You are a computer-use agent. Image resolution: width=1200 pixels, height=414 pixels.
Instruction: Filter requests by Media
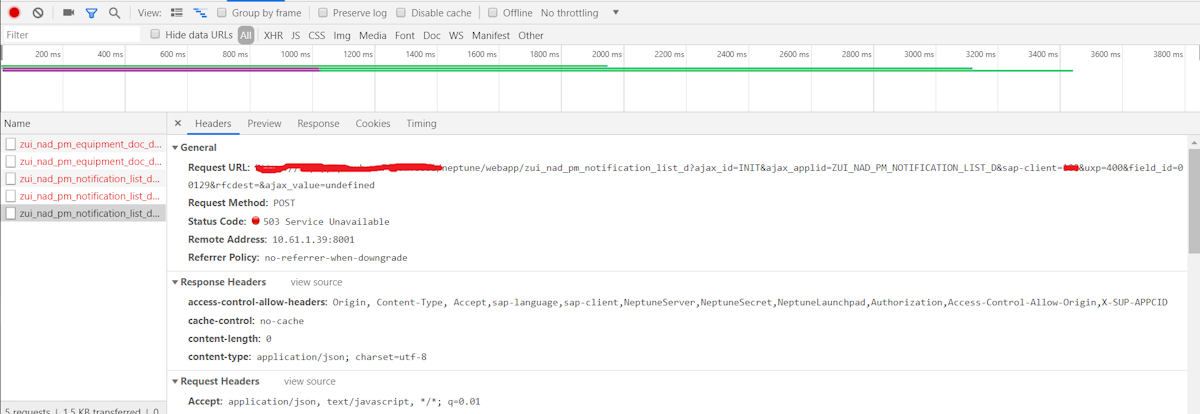coord(373,35)
